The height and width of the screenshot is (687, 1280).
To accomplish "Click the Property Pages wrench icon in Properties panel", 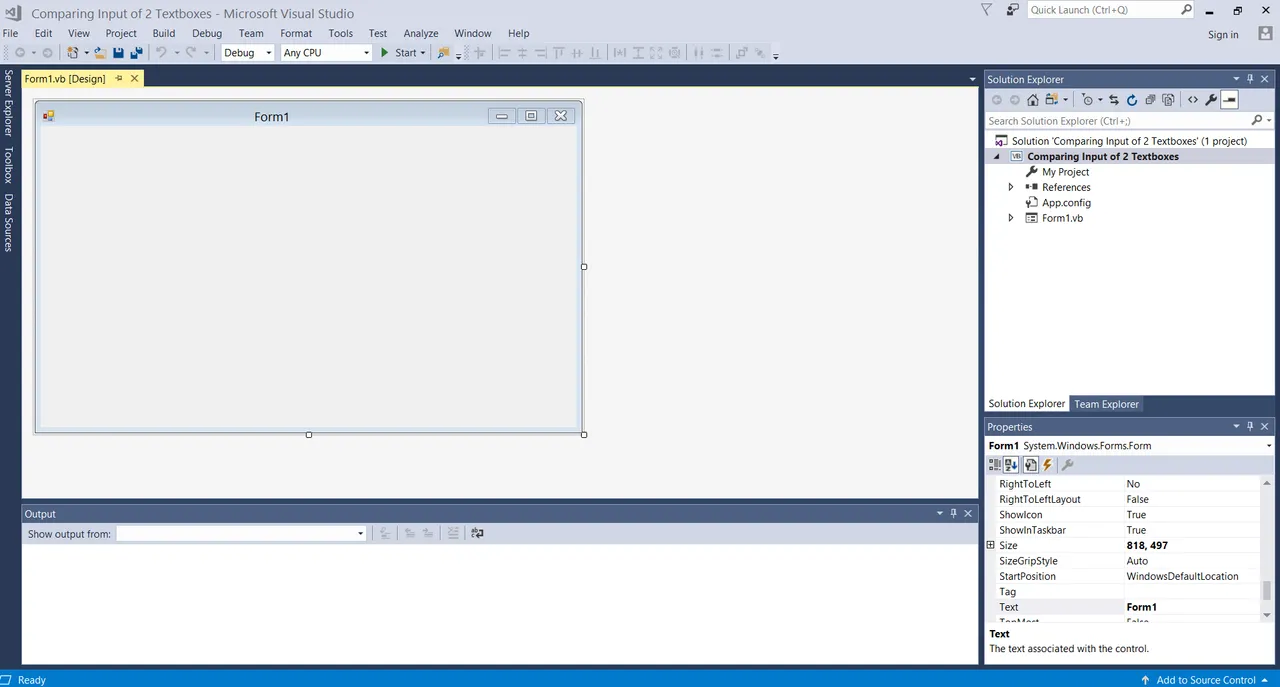I will (1067, 465).
